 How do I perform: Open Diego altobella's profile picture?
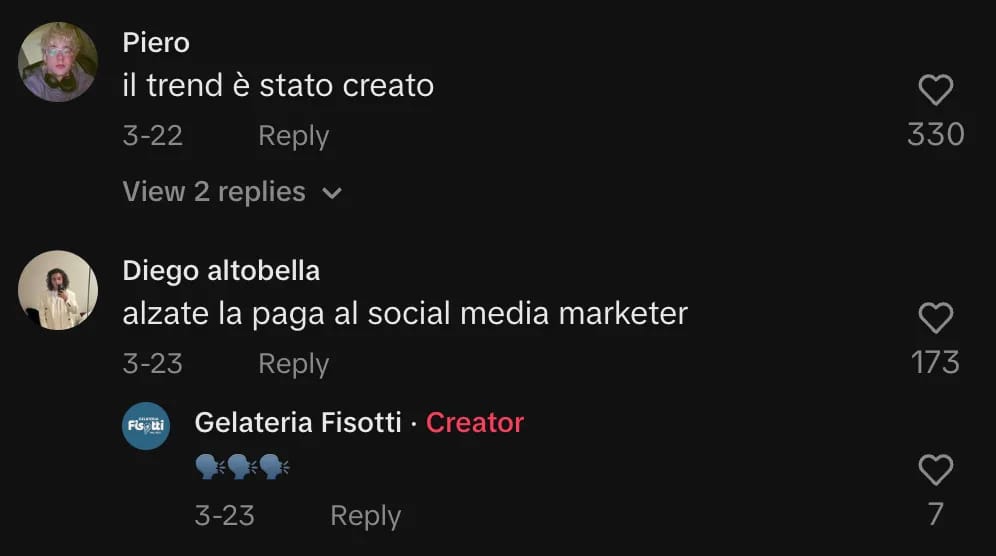(x=58, y=290)
